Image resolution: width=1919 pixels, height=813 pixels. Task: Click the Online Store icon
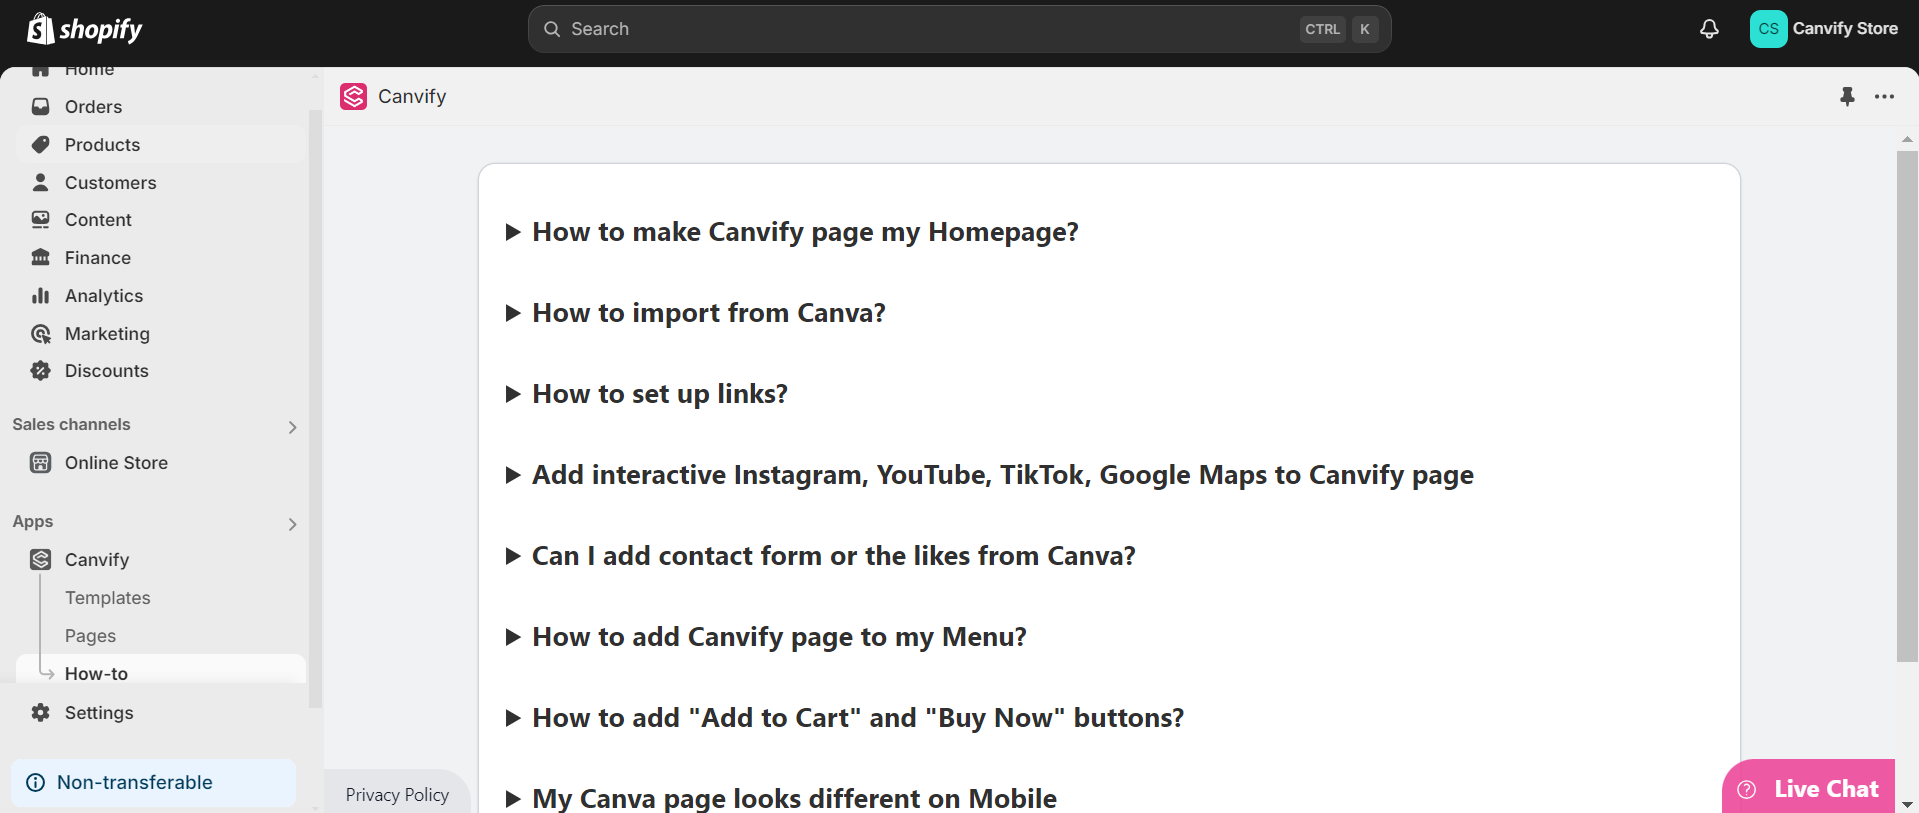tap(40, 462)
